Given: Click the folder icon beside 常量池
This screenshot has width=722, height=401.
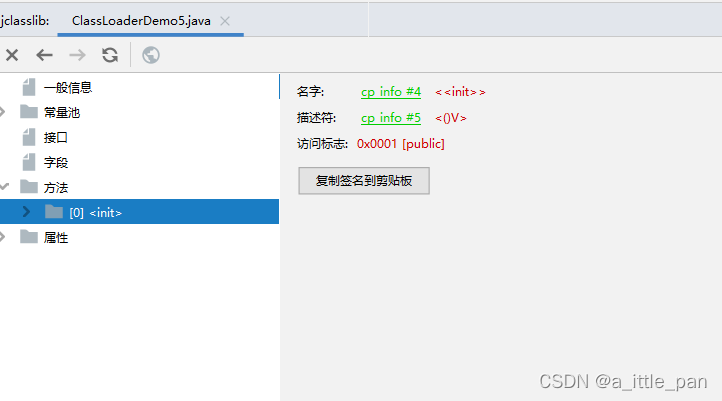Looking at the screenshot, I should (29, 111).
